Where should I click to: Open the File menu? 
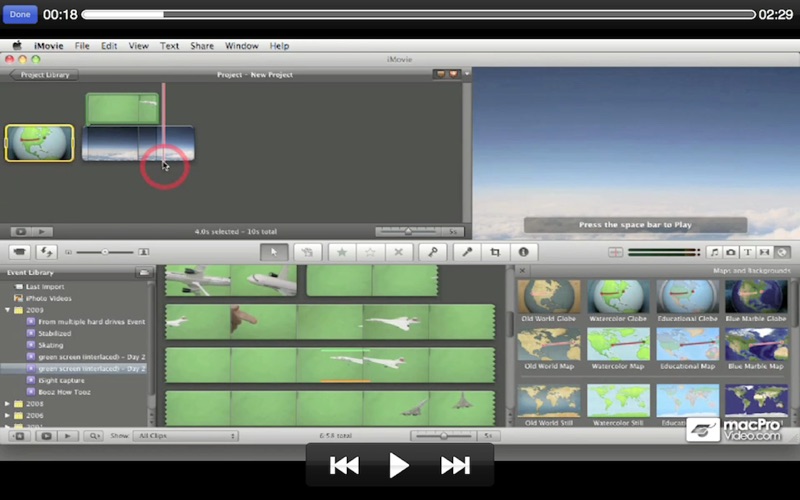click(x=82, y=45)
